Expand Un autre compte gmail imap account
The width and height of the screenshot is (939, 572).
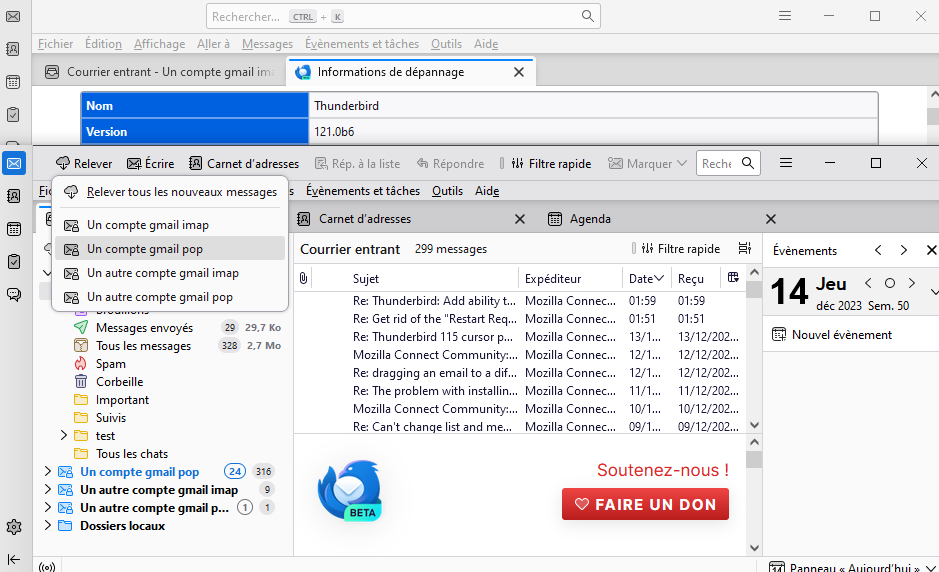tap(47, 489)
